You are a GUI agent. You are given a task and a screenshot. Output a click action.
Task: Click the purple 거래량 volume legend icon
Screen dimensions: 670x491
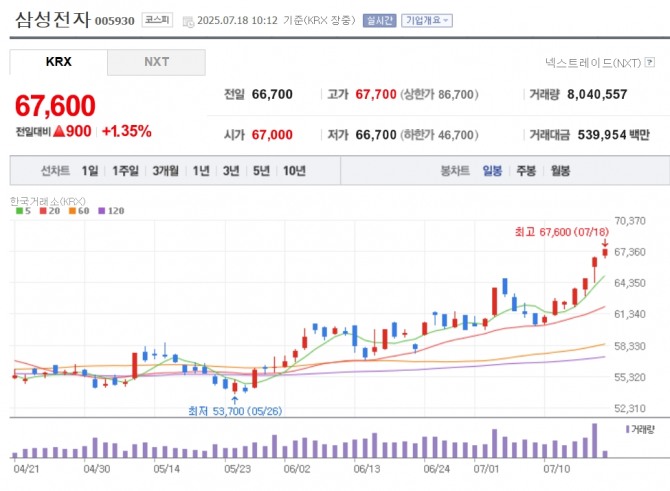pos(628,428)
